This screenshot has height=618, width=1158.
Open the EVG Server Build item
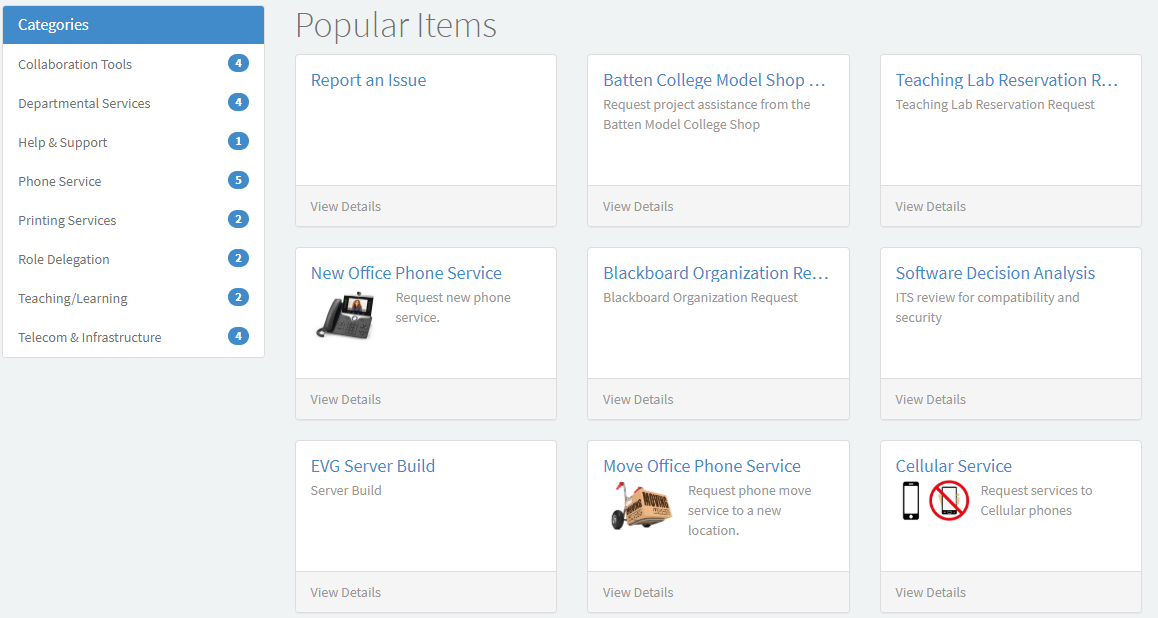click(x=372, y=466)
